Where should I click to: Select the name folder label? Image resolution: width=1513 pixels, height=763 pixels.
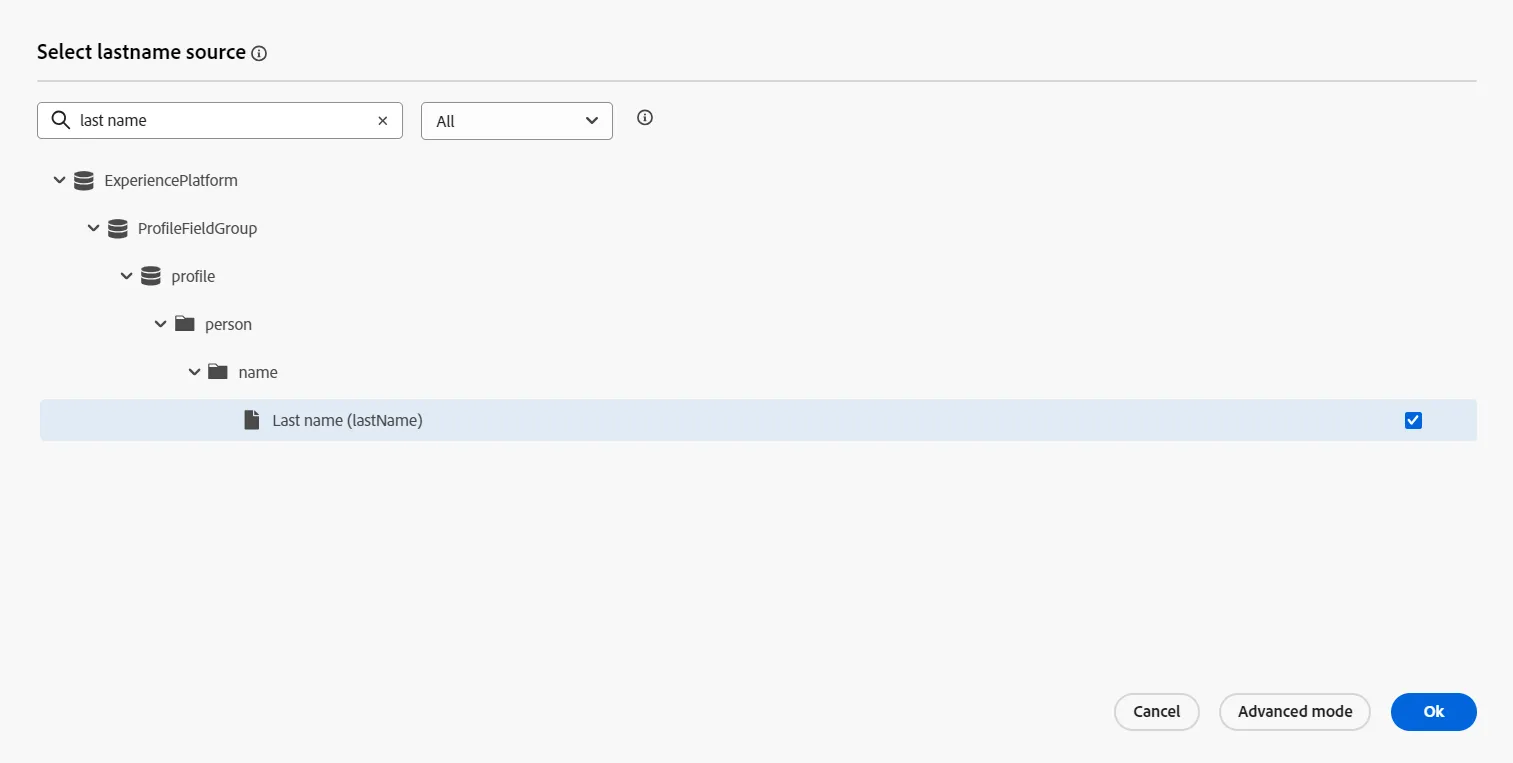[x=258, y=372]
